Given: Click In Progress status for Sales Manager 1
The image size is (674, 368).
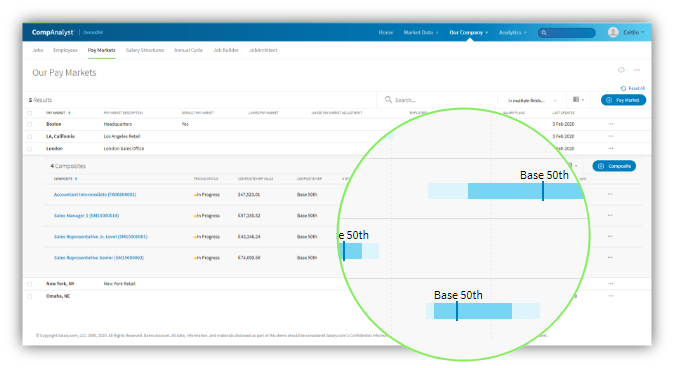Looking at the screenshot, I should (x=207, y=216).
